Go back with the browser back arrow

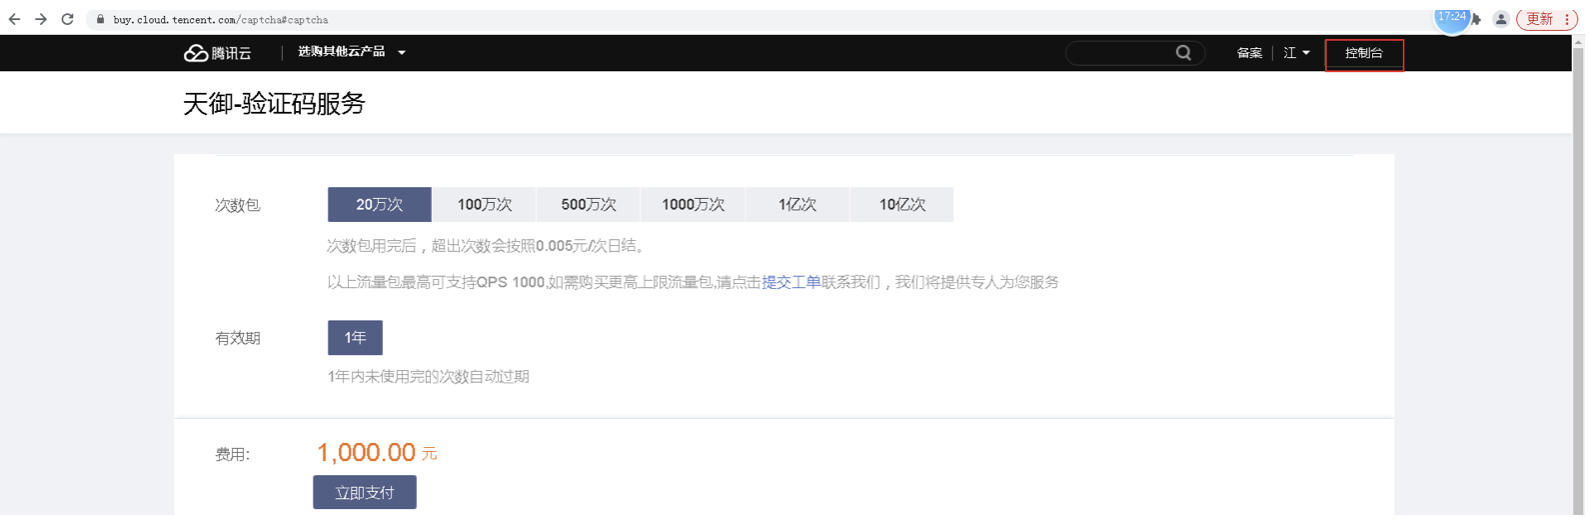14,19
